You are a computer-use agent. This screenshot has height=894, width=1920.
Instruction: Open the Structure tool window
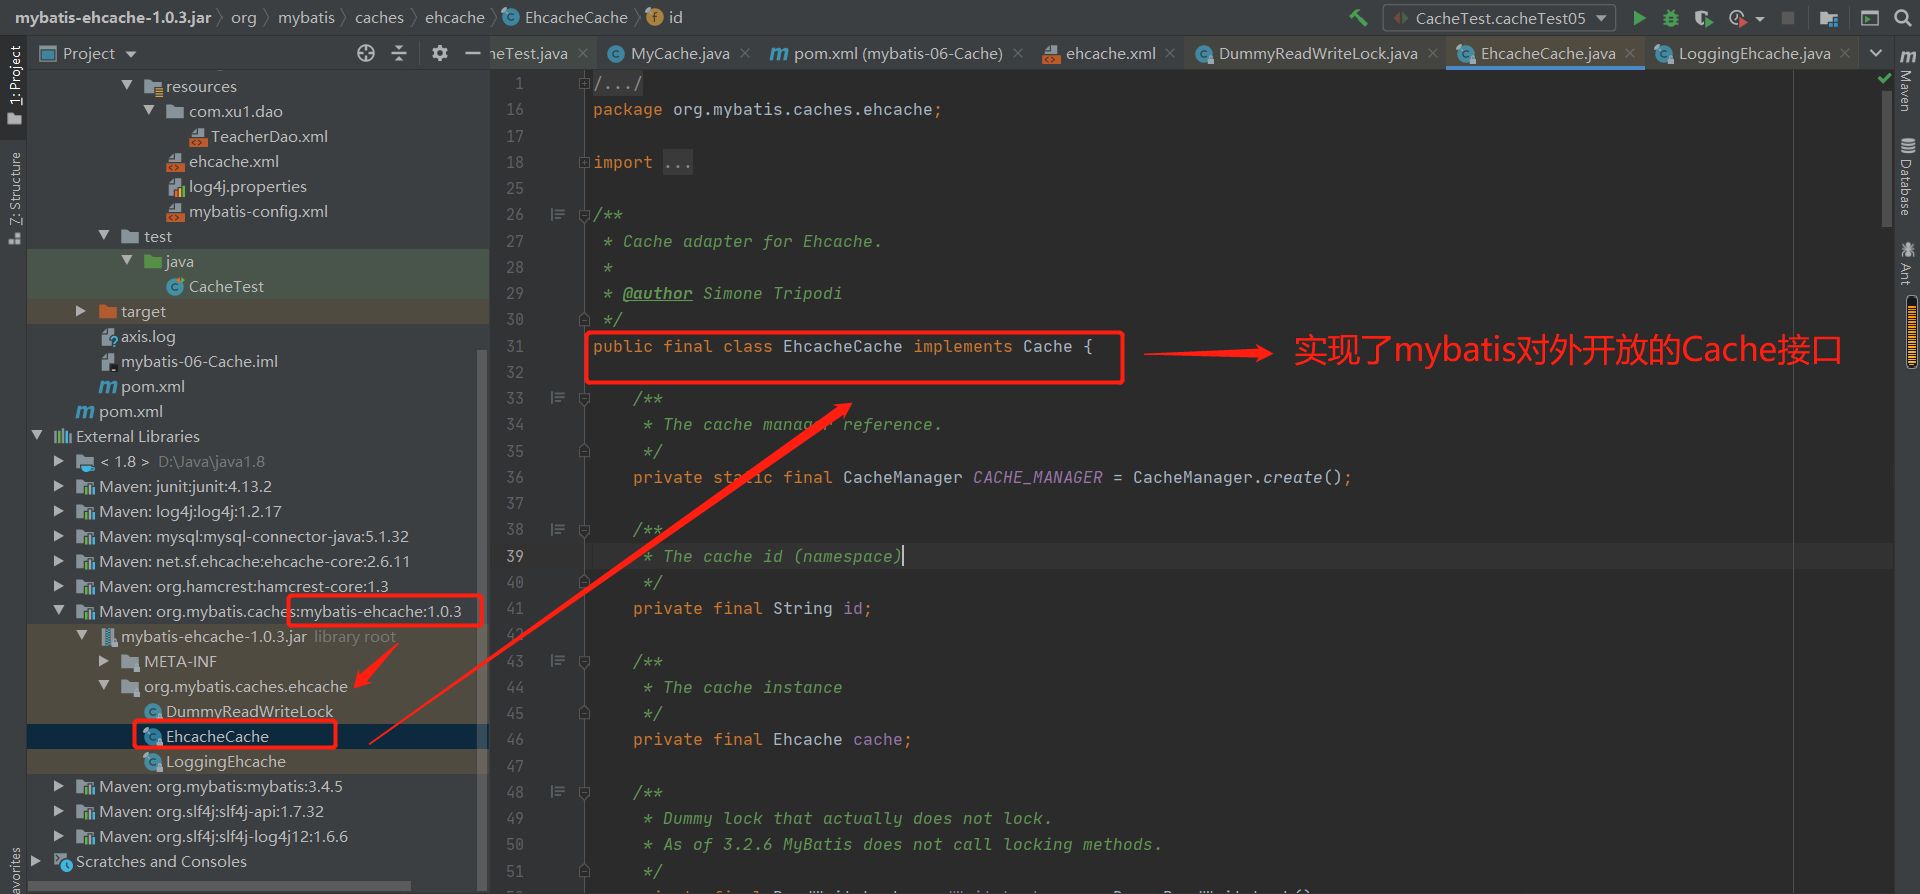click(14, 198)
